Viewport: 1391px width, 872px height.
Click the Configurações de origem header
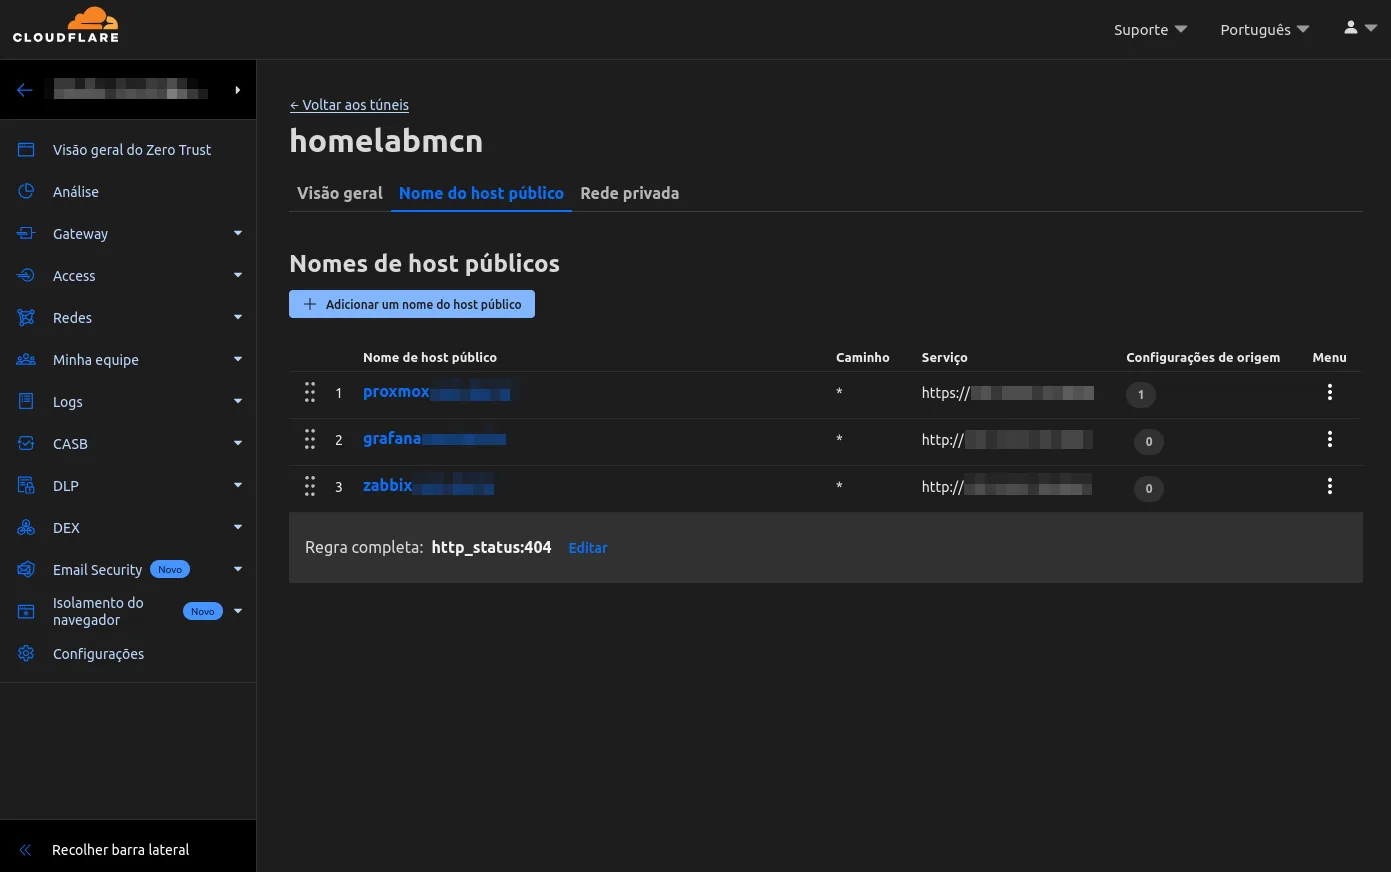[1203, 357]
